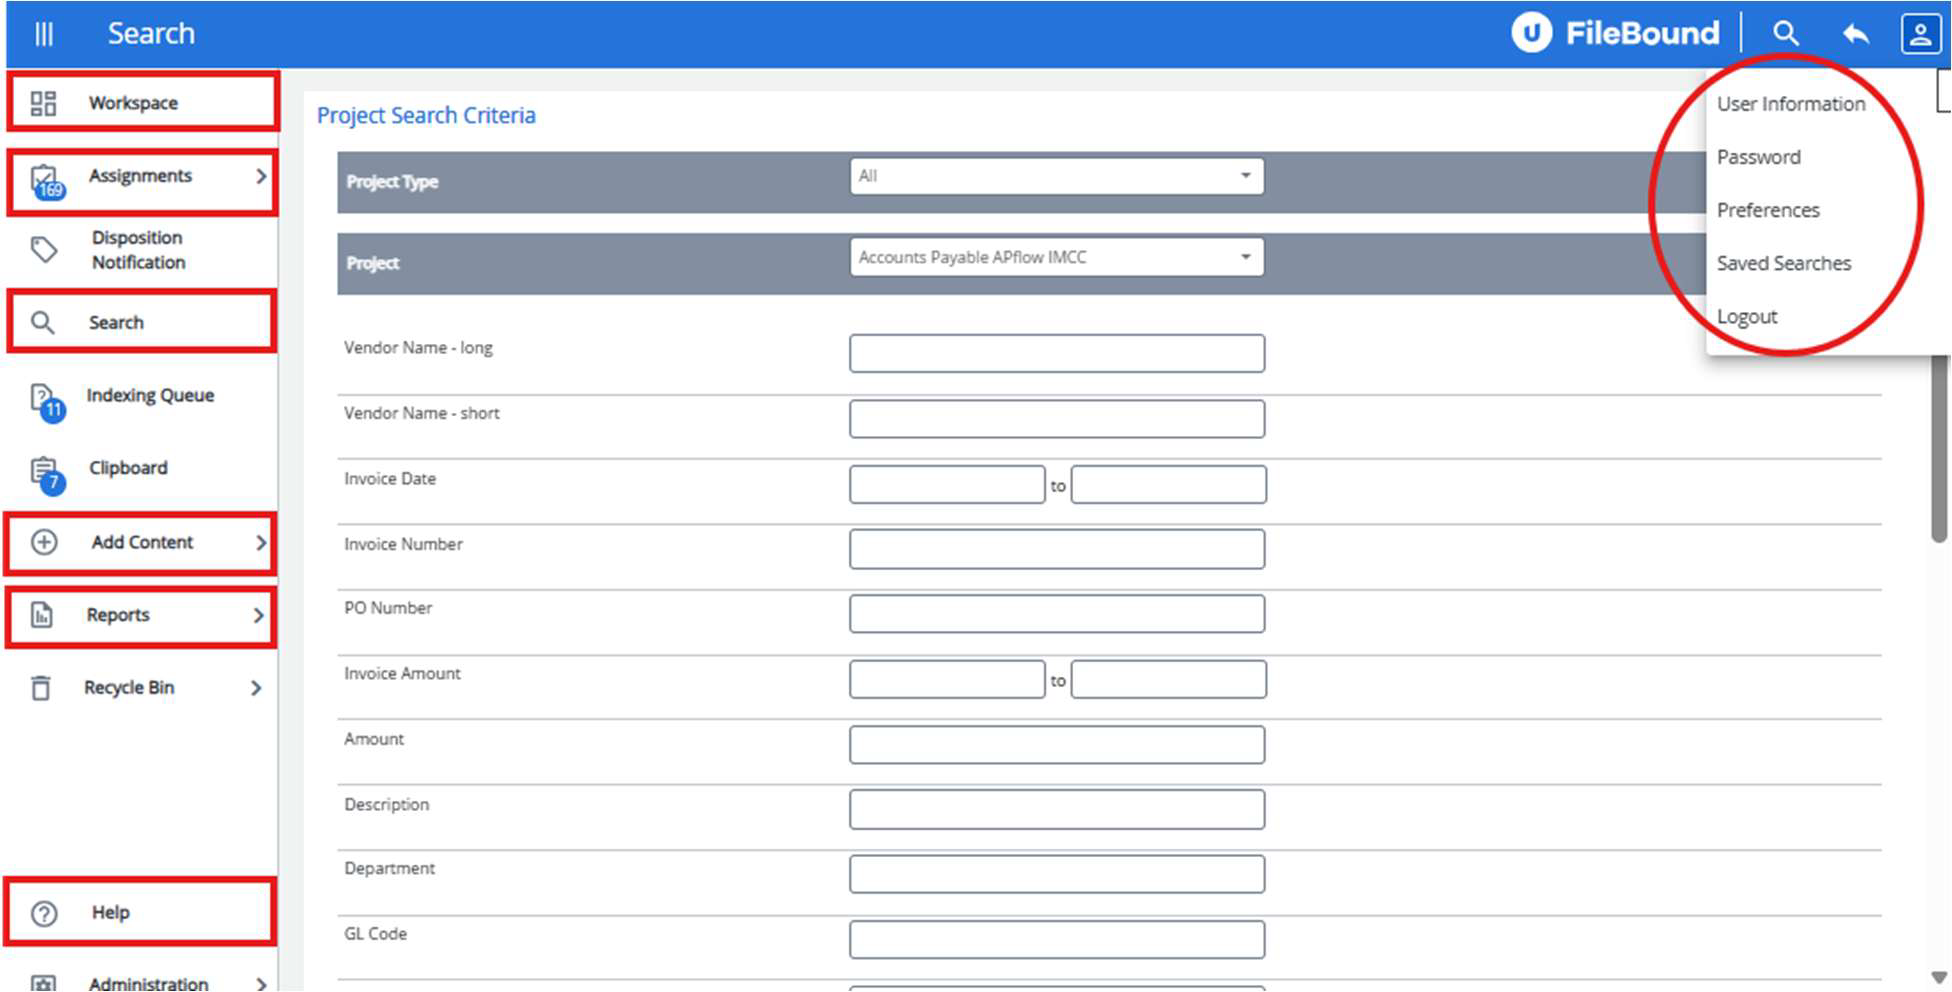The image size is (1952, 992).
Task: Focus the Description input field
Action: (1057, 810)
